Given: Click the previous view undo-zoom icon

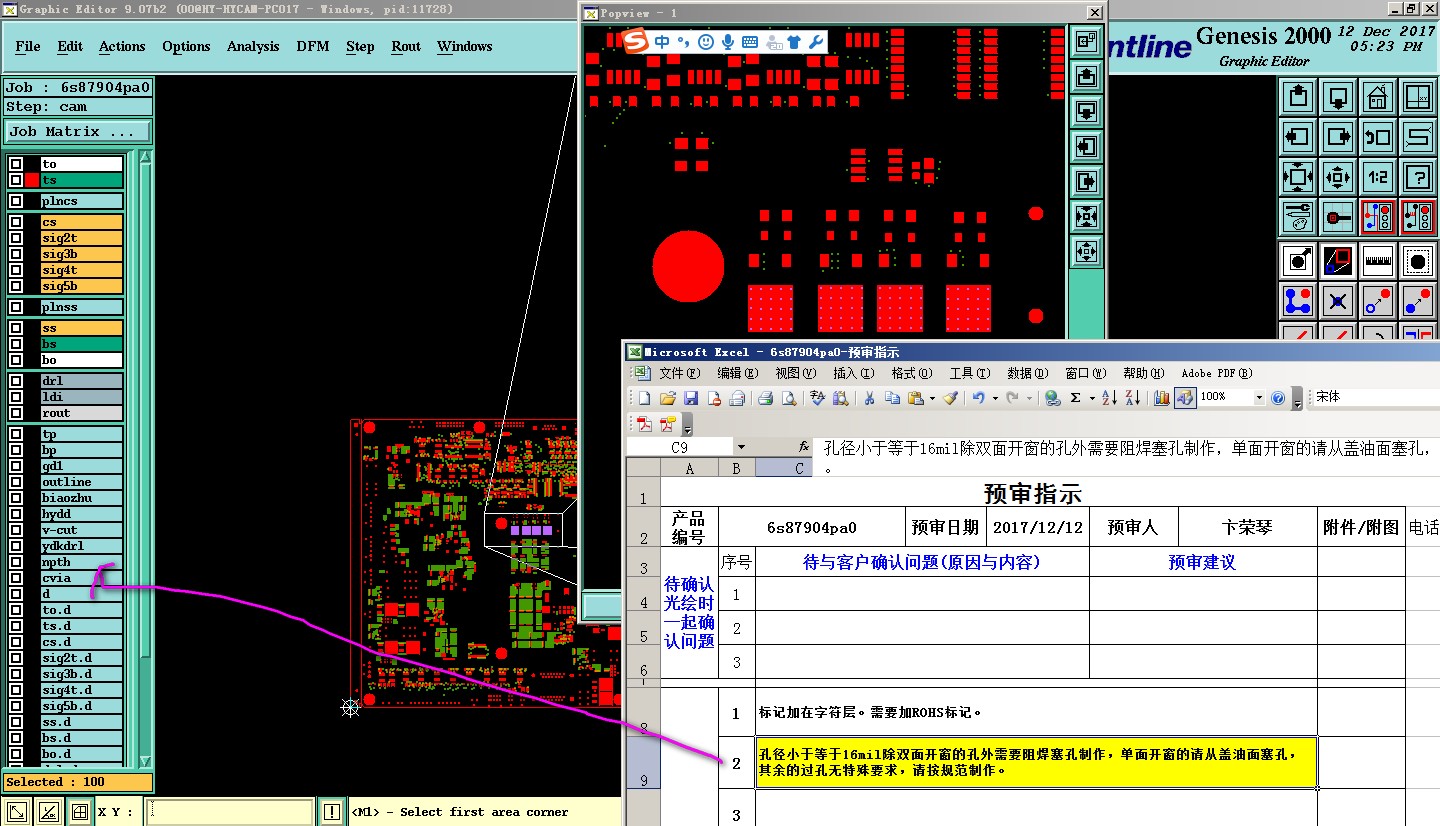Looking at the screenshot, I should (x=1377, y=137).
